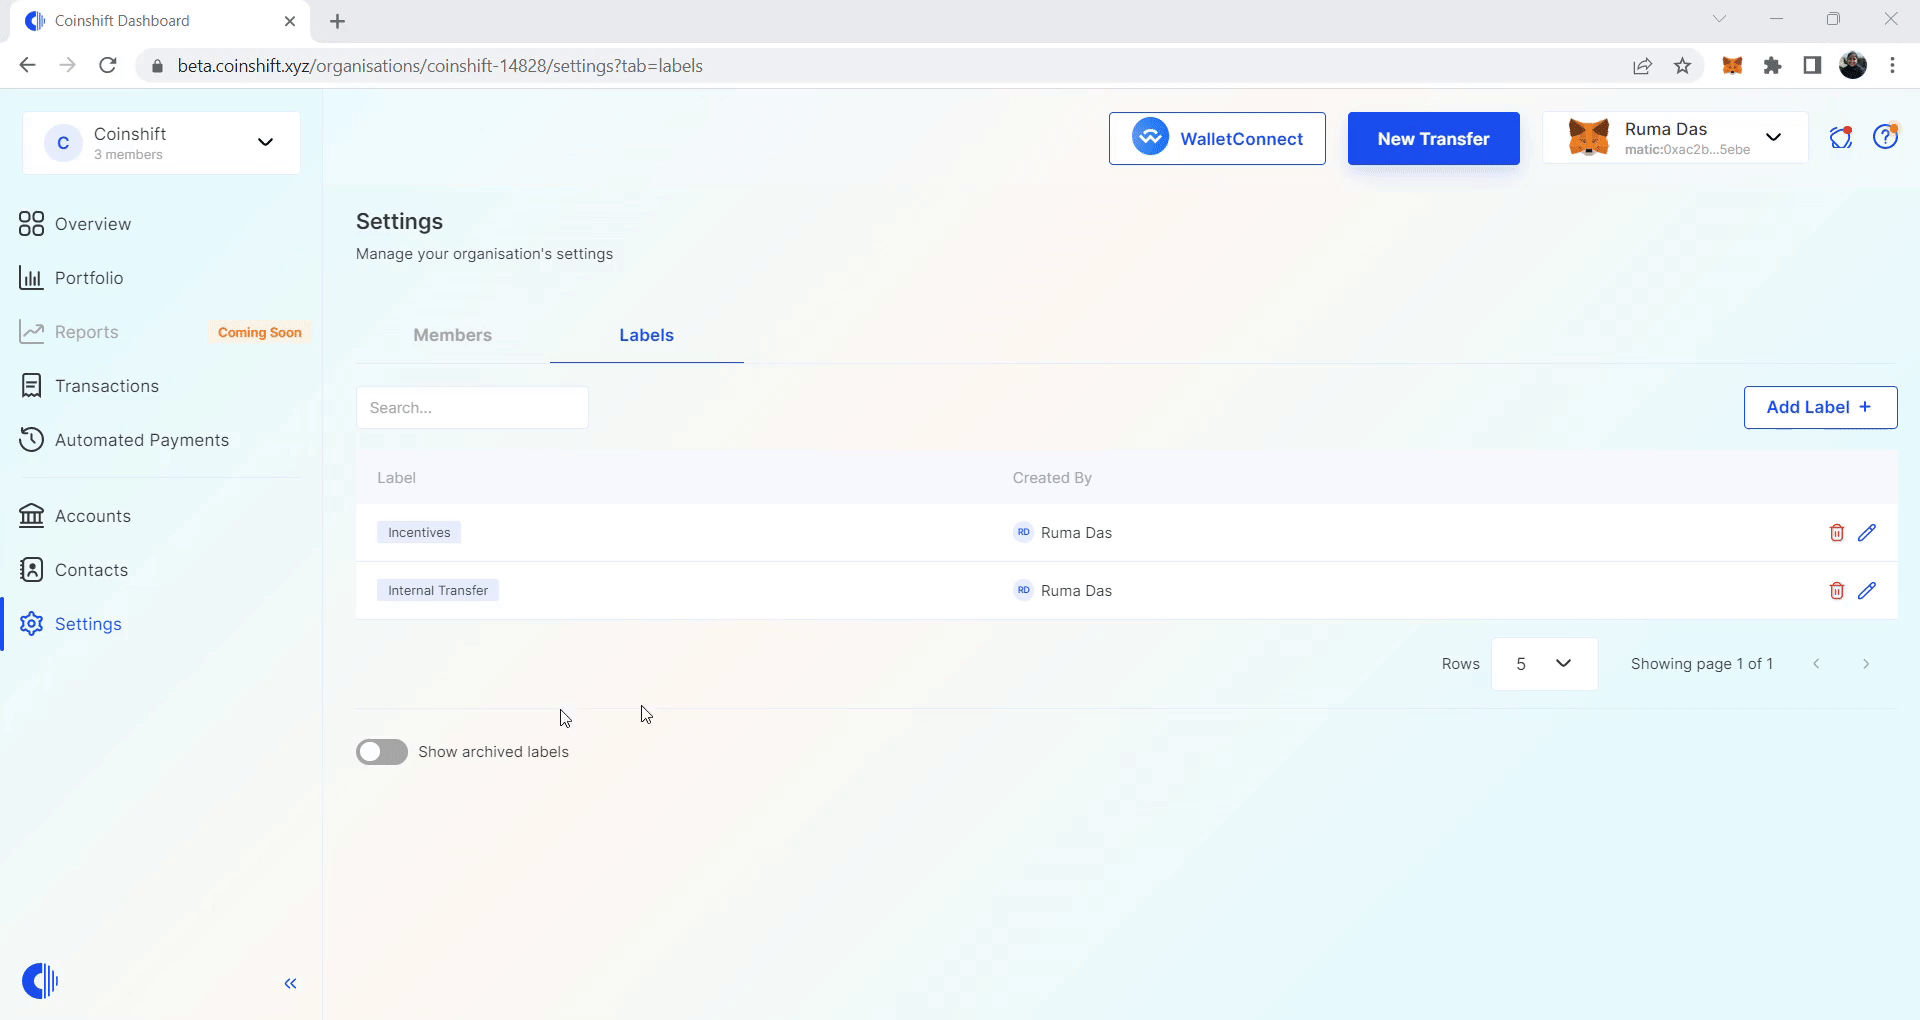
Task: Edit the Incentives label with pencil
Action: click(1866, 533)
